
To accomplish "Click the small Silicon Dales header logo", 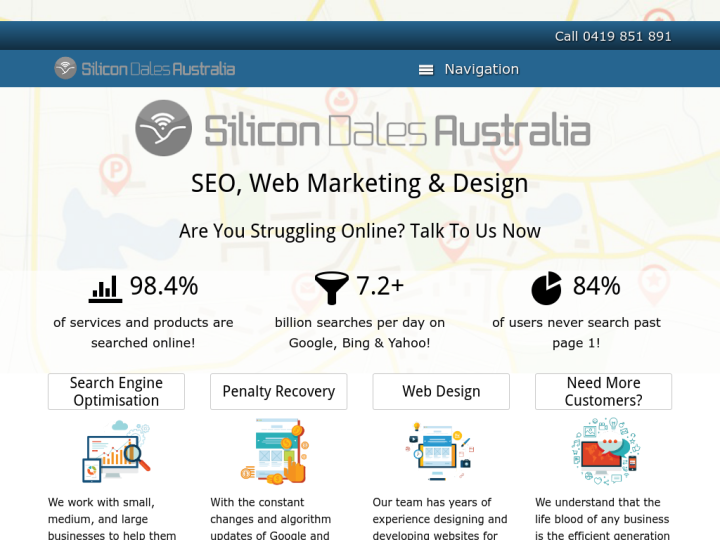I will 145,68.
